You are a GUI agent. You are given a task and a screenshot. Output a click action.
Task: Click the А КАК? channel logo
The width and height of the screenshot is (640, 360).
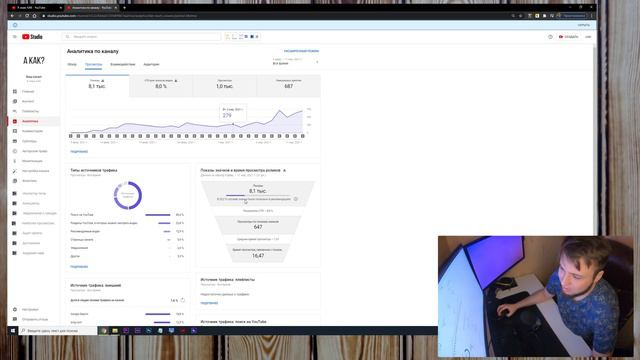tap(34, 60)
